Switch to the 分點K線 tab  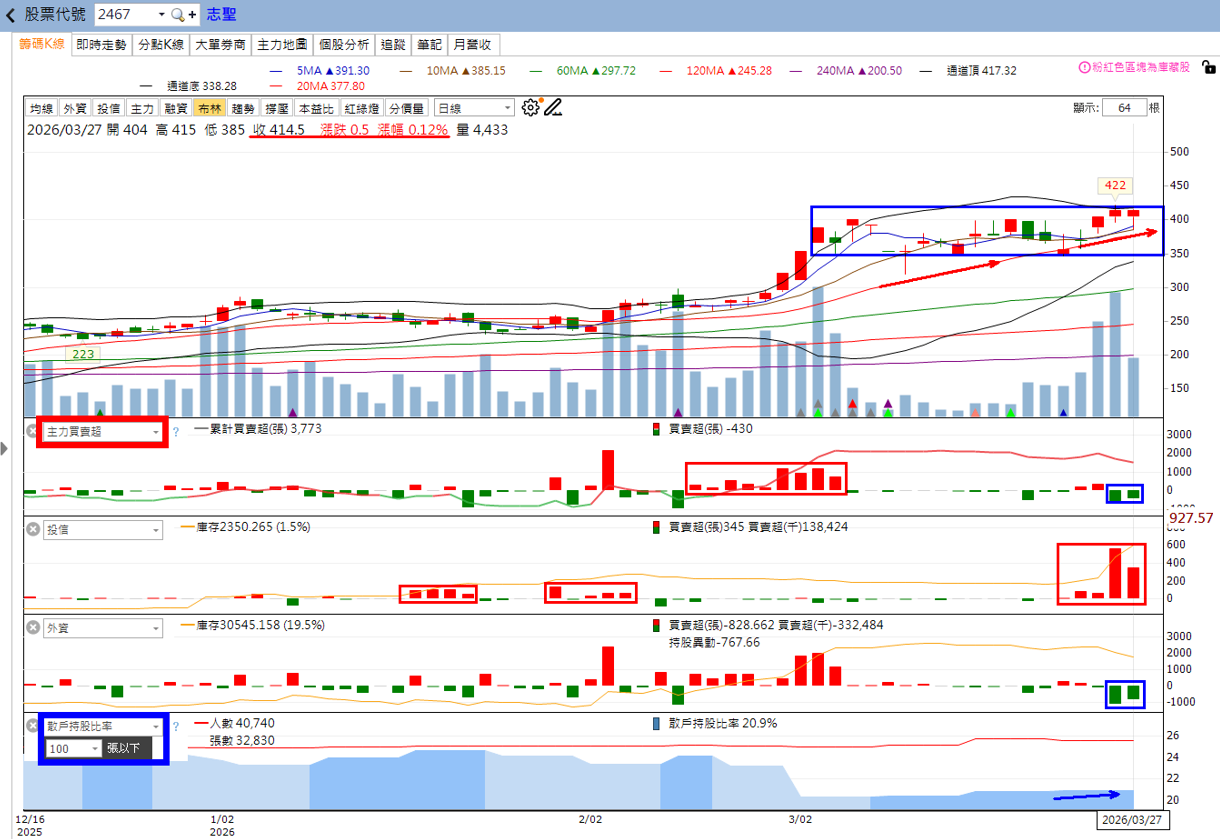(x=160, y=44)
